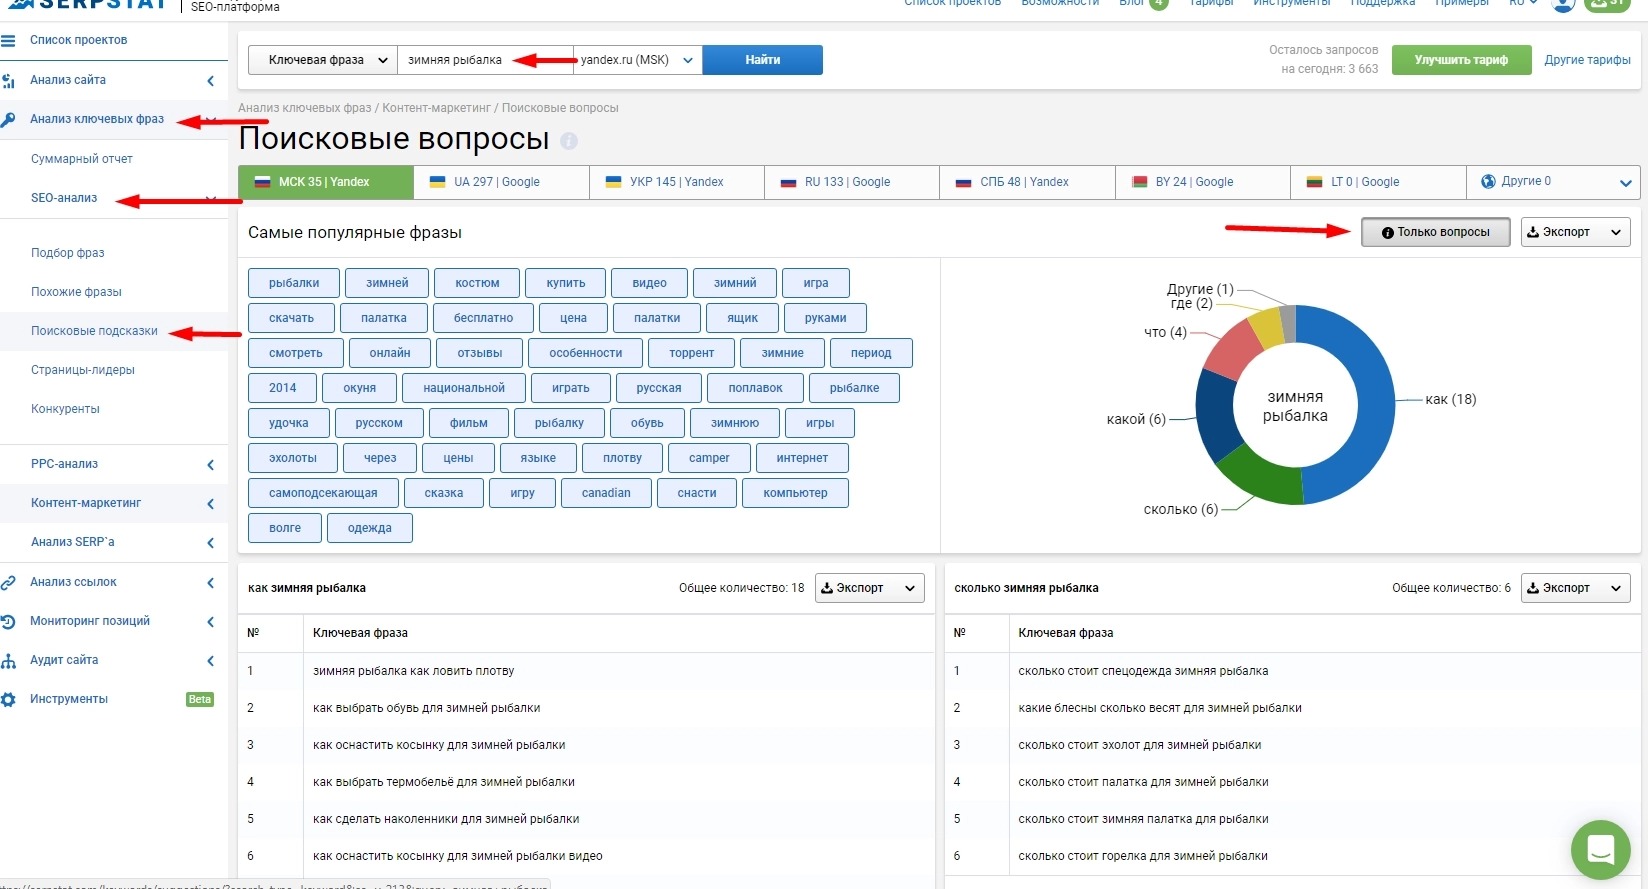Expand the Анализ SERP`а section chevron
Viewport: 1648px width, 889px height.
click(210, 543)
